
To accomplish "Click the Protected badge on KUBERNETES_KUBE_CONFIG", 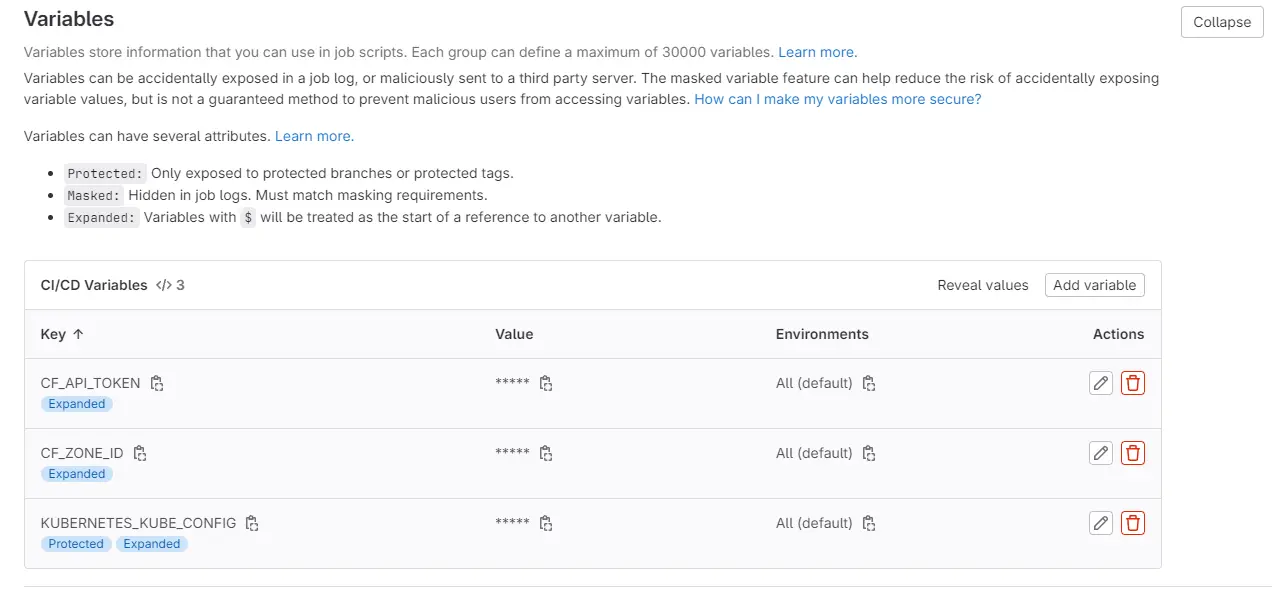I will tap(76, 544).
